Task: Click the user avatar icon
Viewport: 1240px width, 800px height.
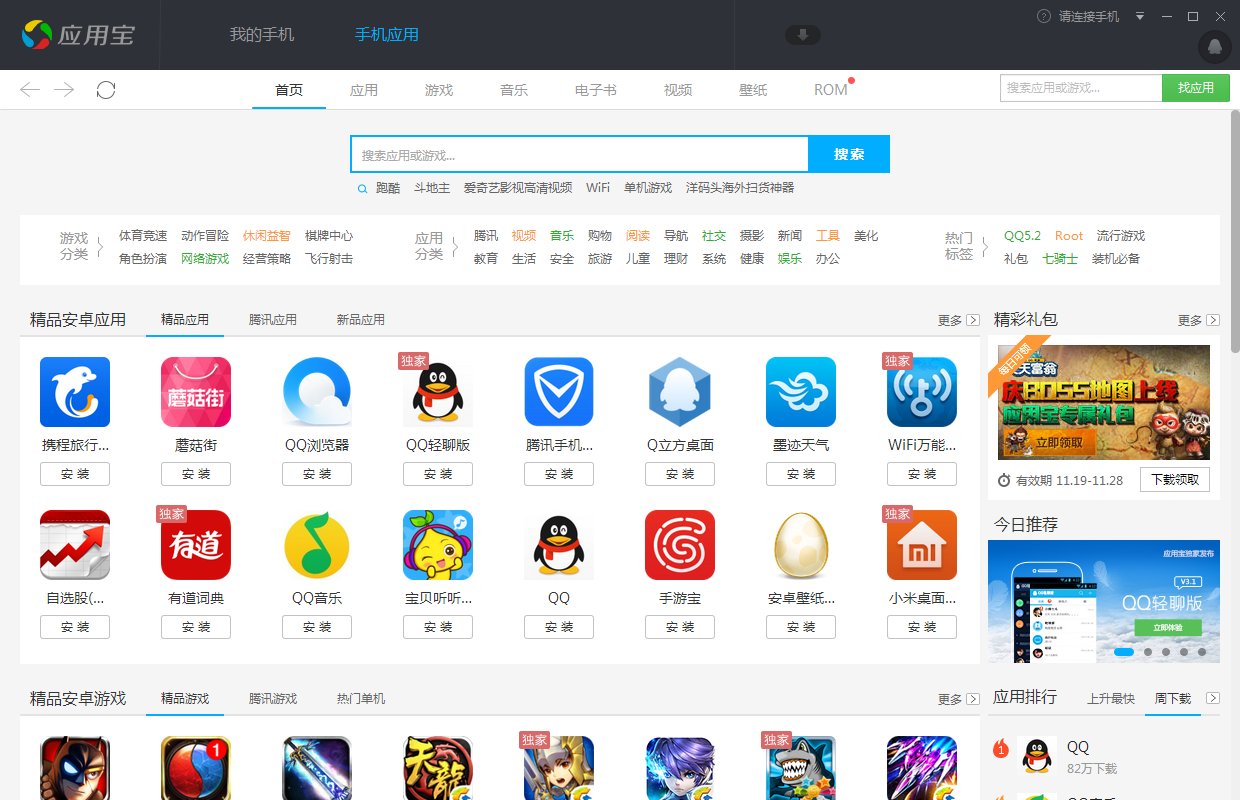Action: (x=1214, y=47)
